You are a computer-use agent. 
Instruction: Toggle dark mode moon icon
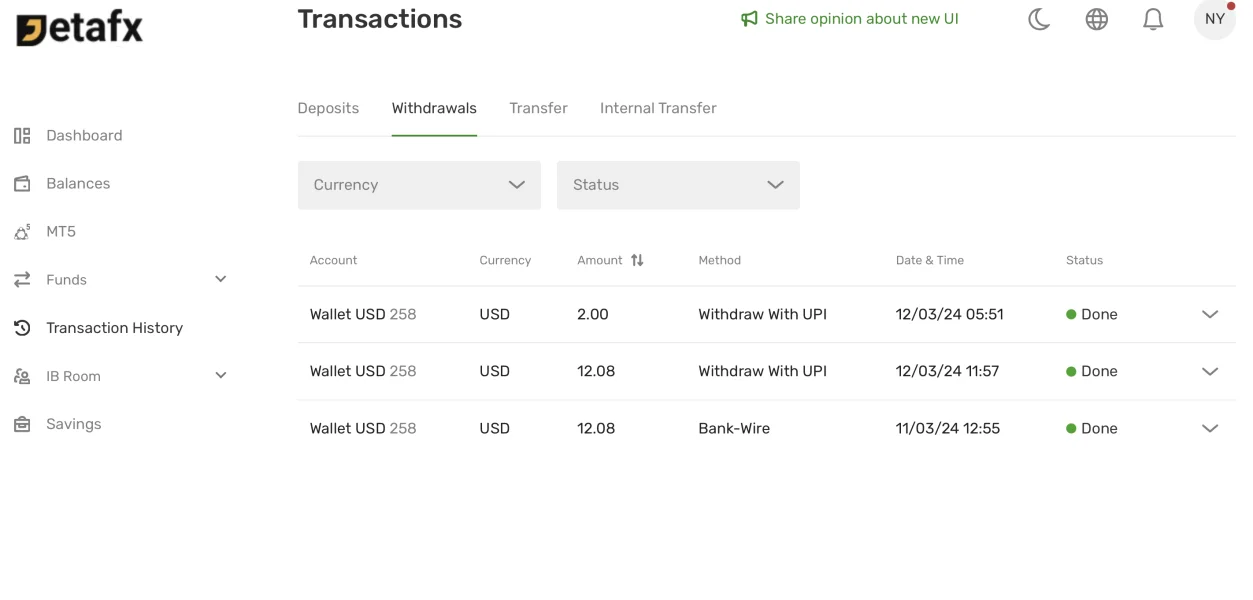pos(1039,19)
